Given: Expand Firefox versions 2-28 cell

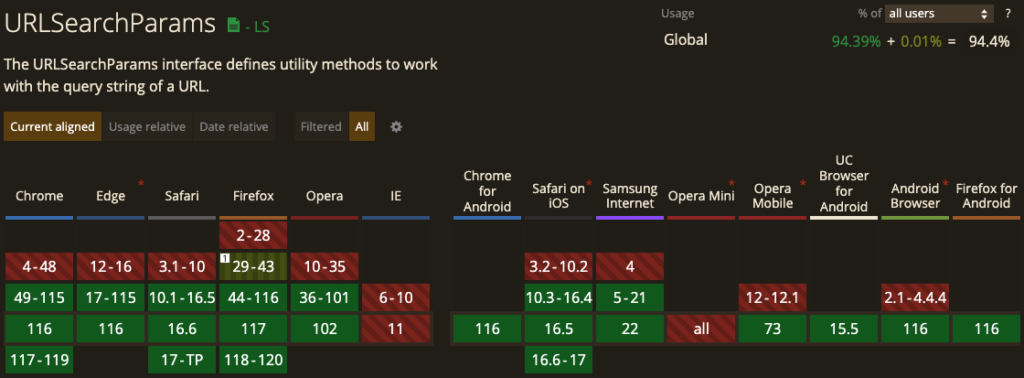Looking at the screenshot, I should (253, 235).
